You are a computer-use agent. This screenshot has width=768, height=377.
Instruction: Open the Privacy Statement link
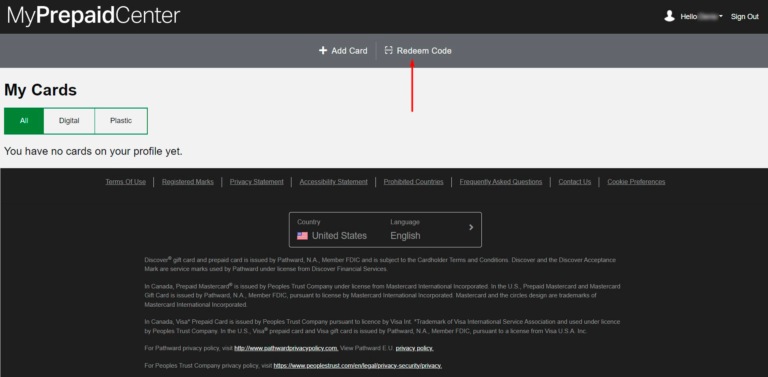click(257, 182)
